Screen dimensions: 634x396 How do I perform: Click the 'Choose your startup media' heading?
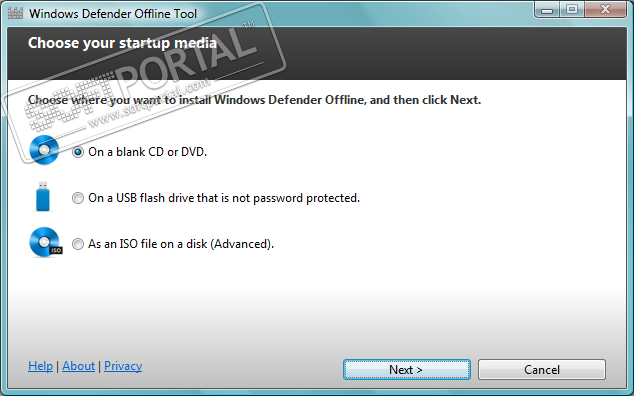click(x=123, y=43)
